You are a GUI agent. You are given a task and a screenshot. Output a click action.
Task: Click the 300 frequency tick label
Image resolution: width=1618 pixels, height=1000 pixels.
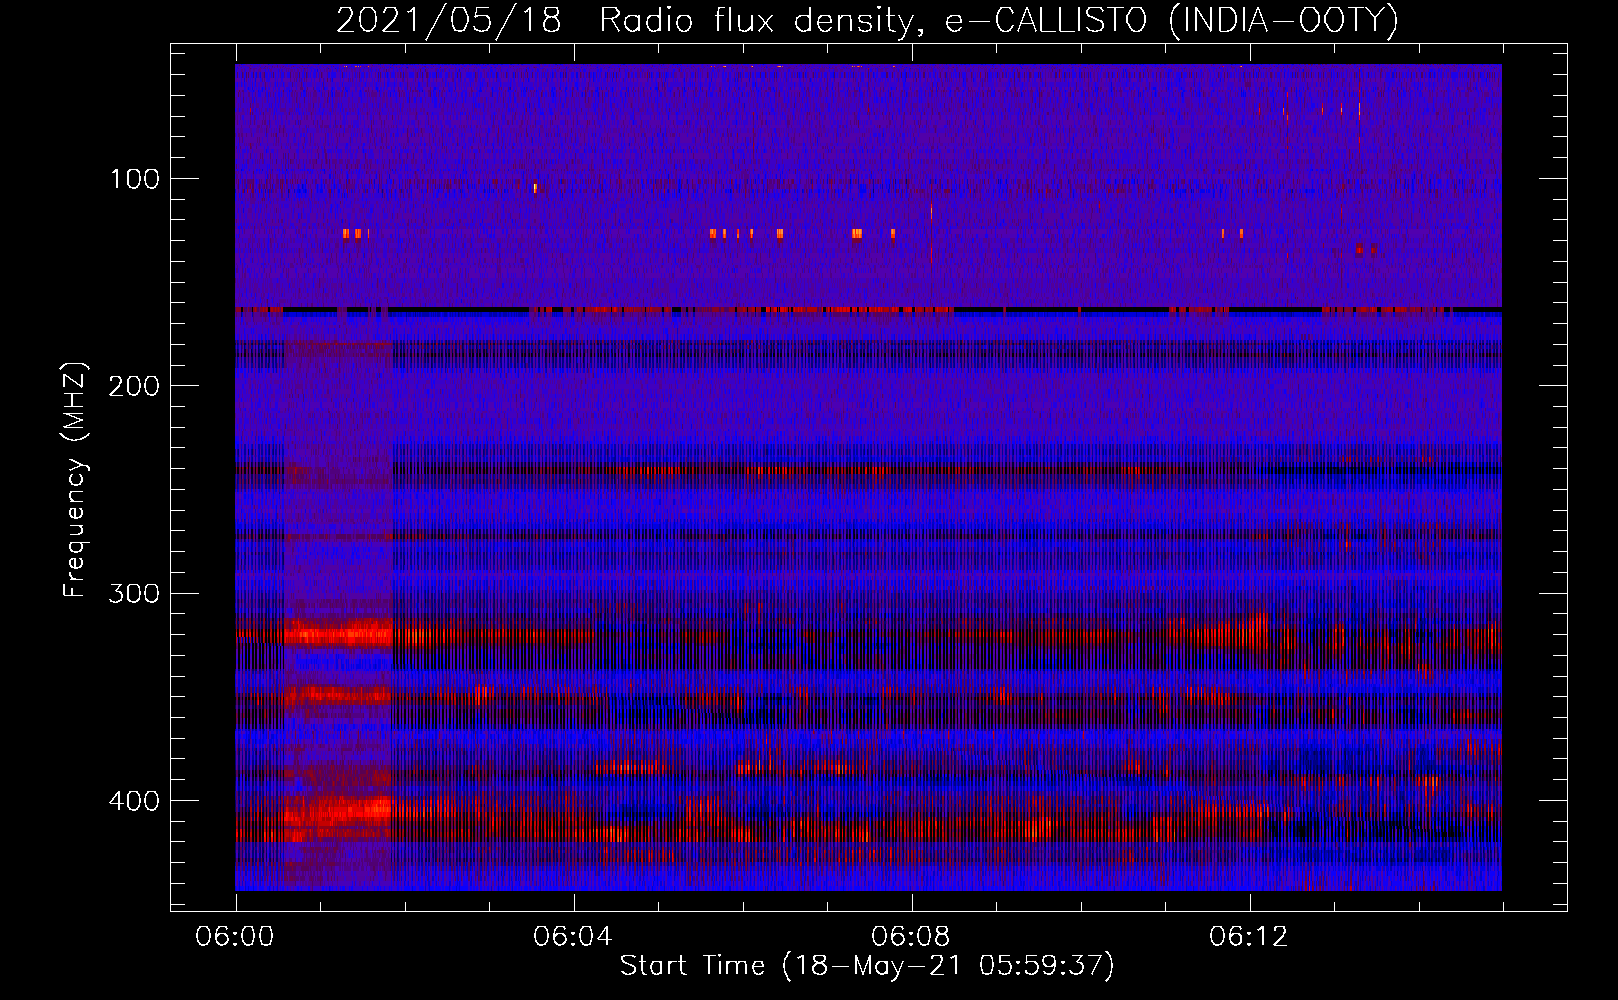pos(135,593)
